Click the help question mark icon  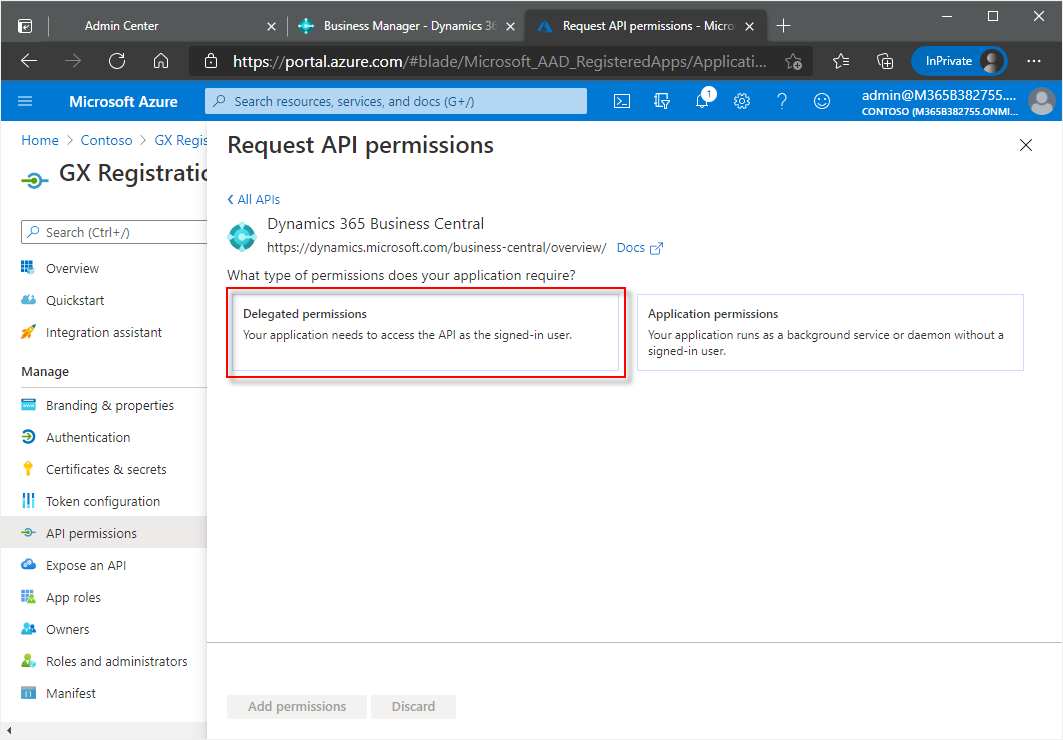(x=782, y=101)
